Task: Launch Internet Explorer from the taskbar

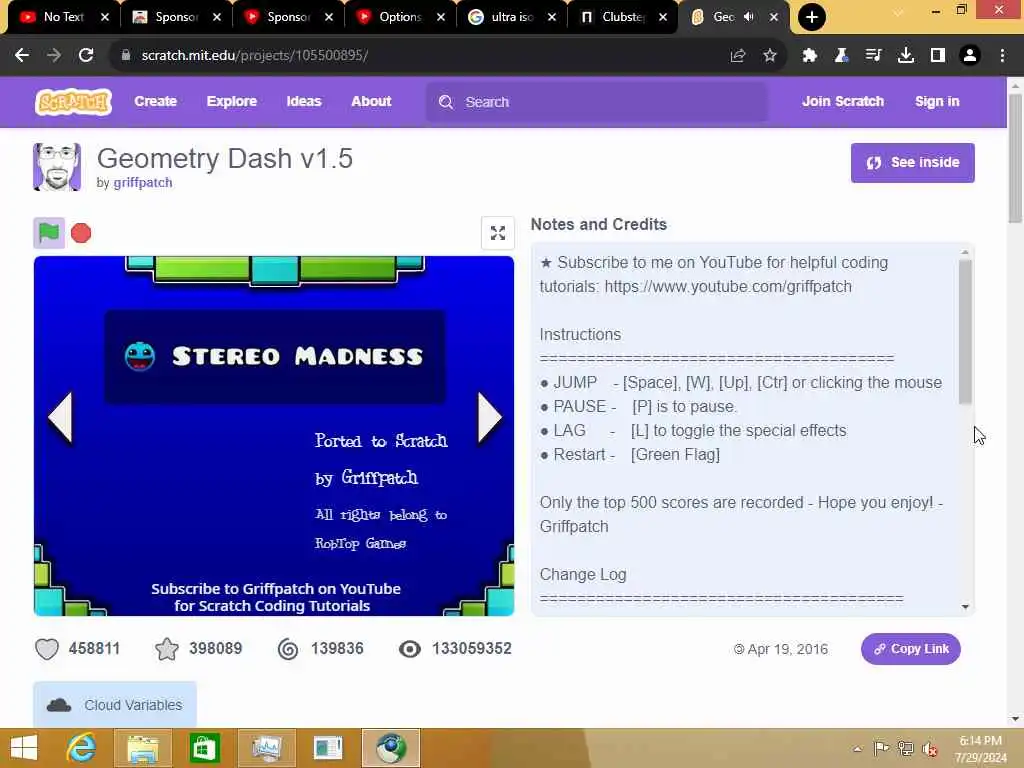Action: tap(81, 748)
